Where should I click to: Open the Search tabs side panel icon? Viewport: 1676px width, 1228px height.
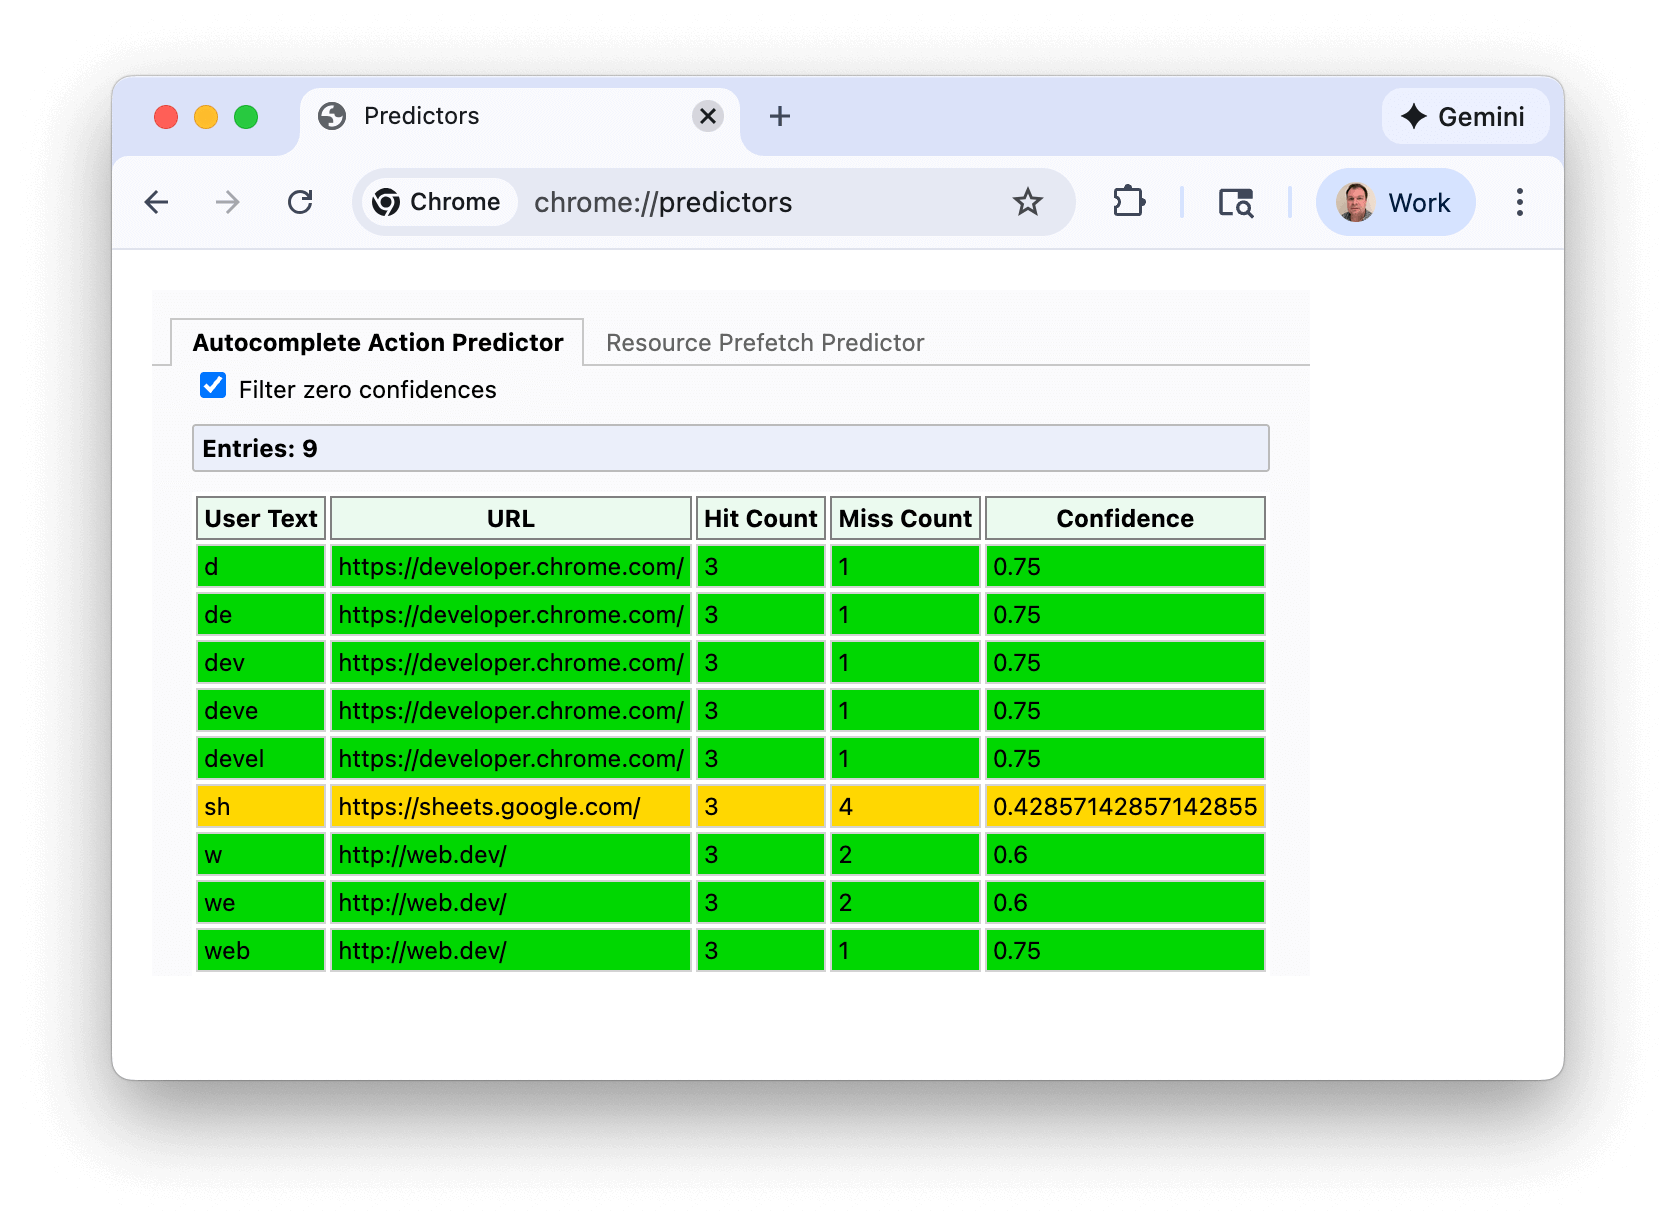[1235, 201]
